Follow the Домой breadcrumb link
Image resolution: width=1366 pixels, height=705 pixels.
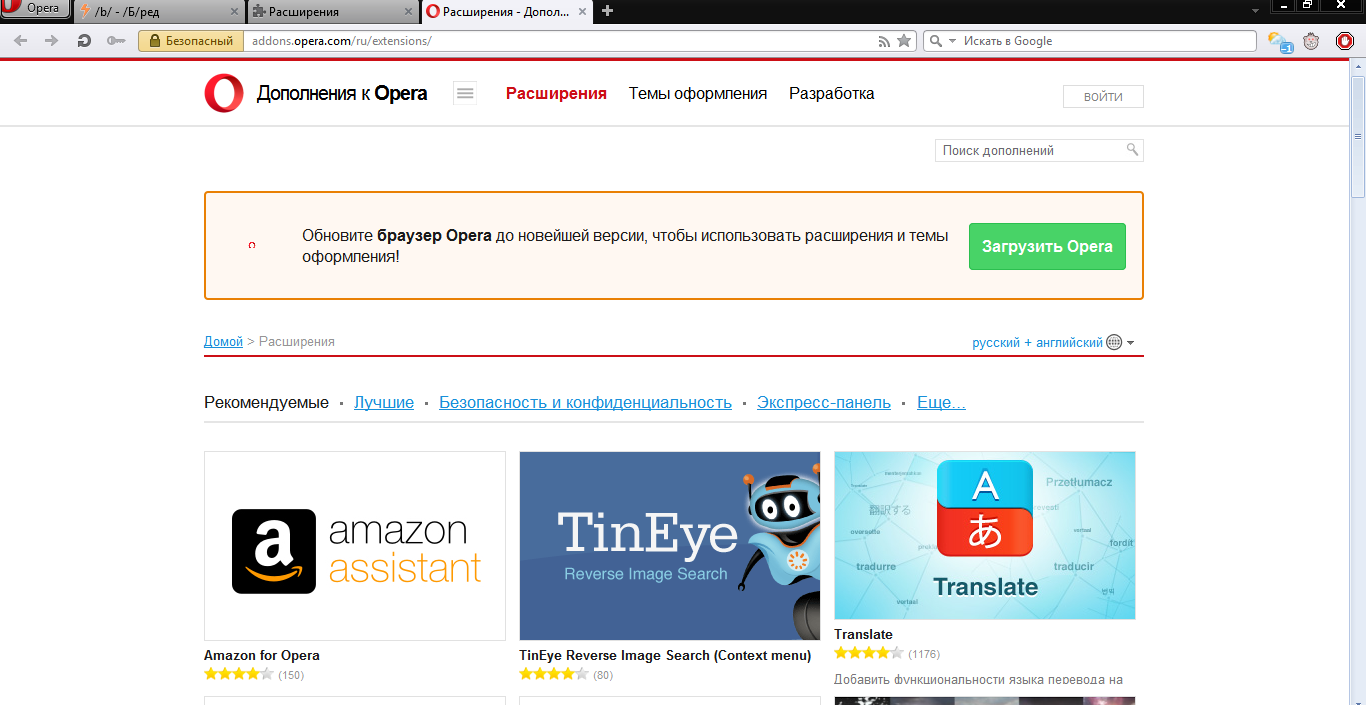[223, 341]
